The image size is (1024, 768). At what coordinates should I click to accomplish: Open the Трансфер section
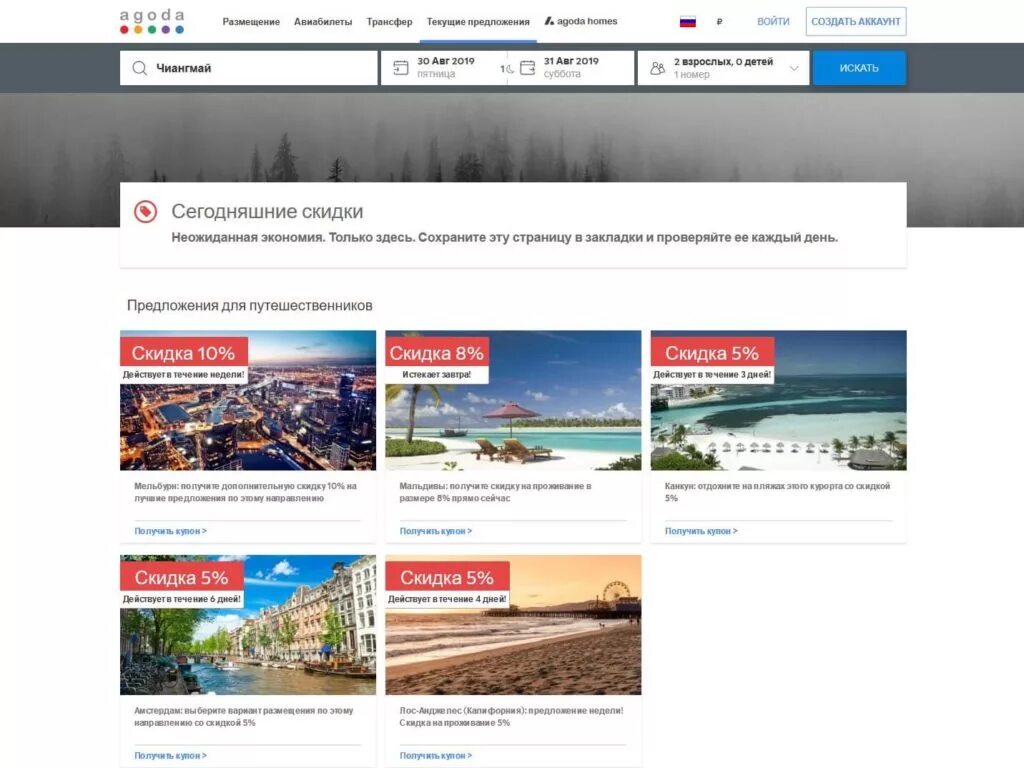coord(391,20)
